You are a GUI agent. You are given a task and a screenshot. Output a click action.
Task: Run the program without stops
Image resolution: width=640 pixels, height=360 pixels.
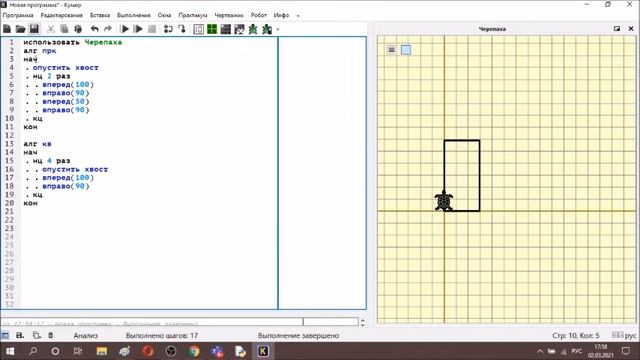point(138,29)
